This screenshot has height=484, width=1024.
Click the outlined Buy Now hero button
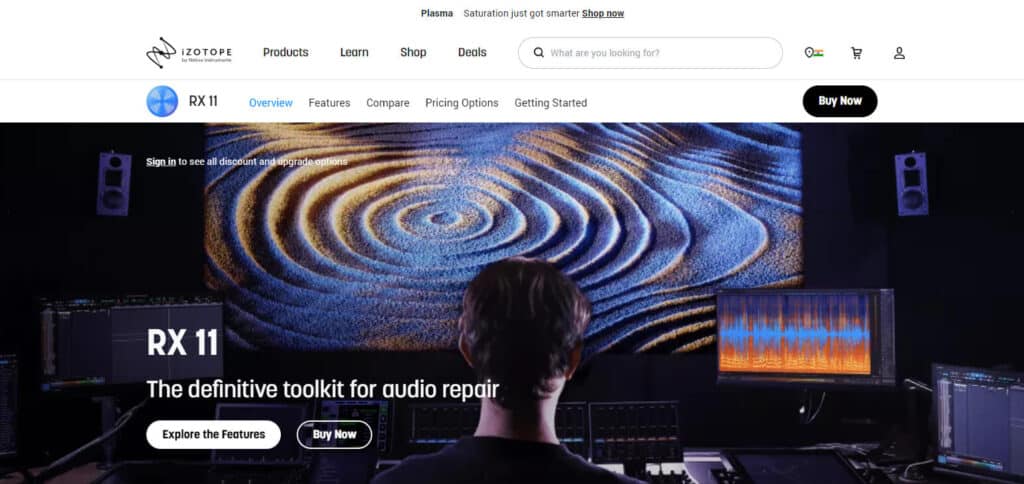(x=334, y=434)
